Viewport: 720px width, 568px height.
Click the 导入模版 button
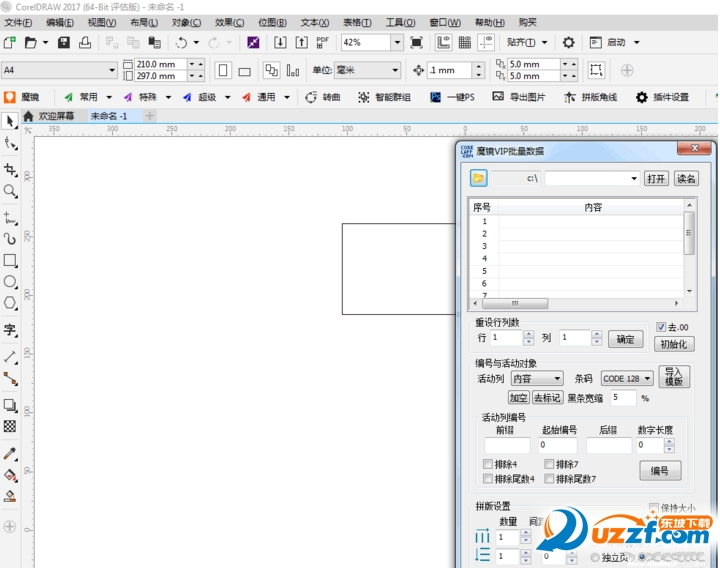click(x=674, y=377)
